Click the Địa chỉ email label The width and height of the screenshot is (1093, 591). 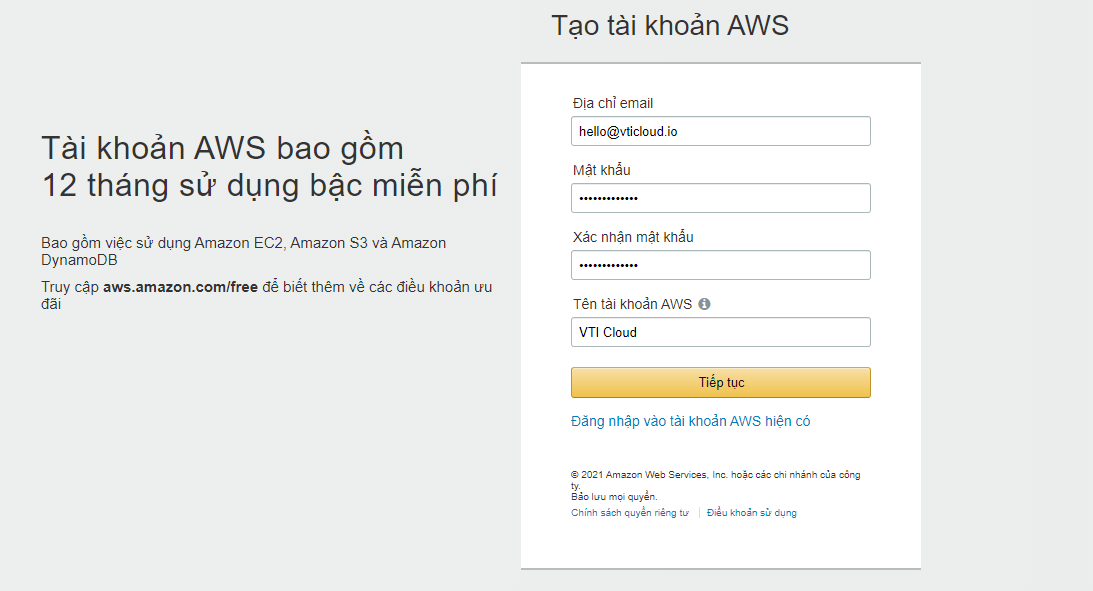coord(613,103)
